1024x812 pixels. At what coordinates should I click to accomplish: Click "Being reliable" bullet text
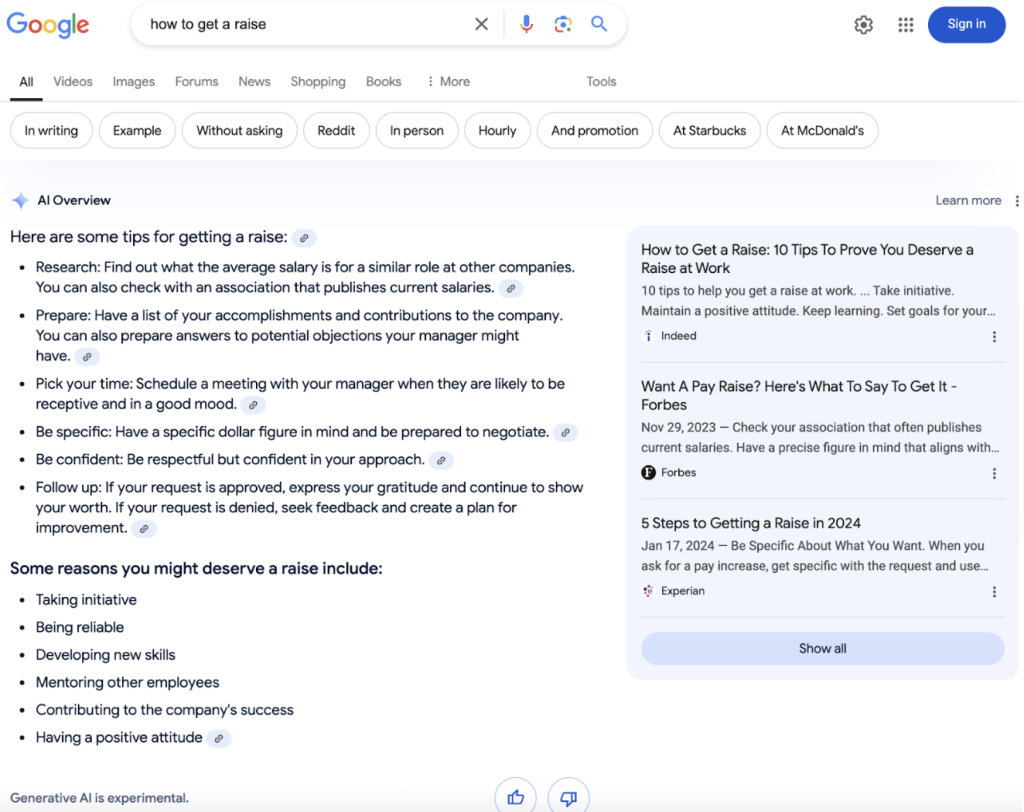pos(80,627)
